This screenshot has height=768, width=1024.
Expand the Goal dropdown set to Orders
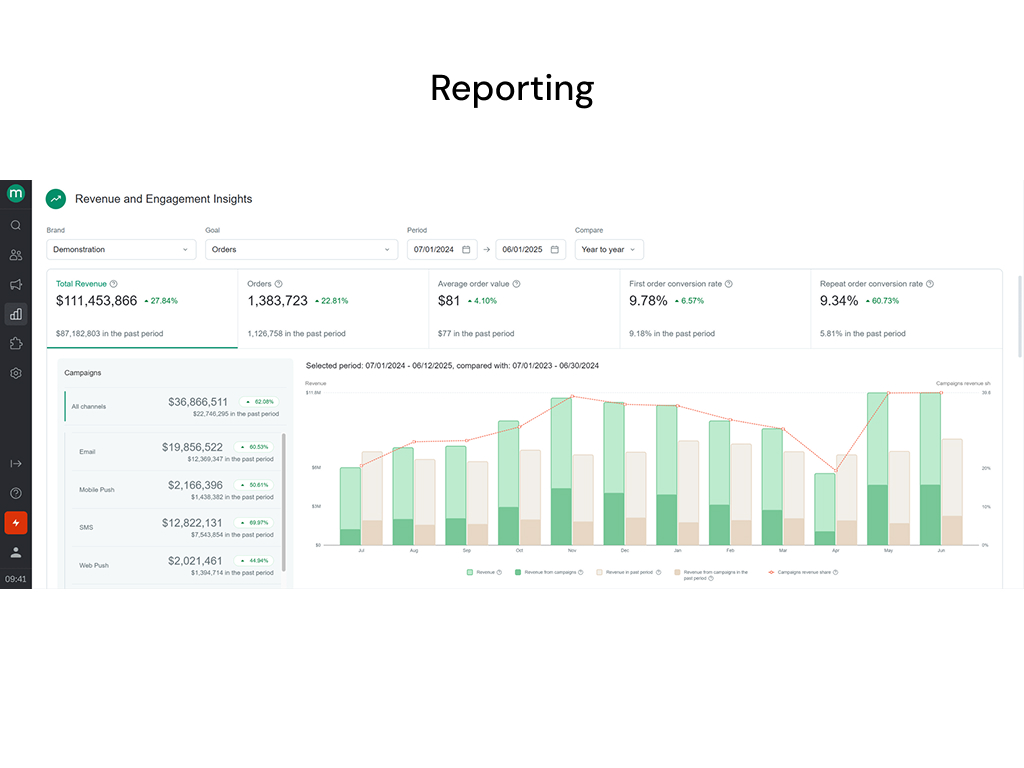300,249
